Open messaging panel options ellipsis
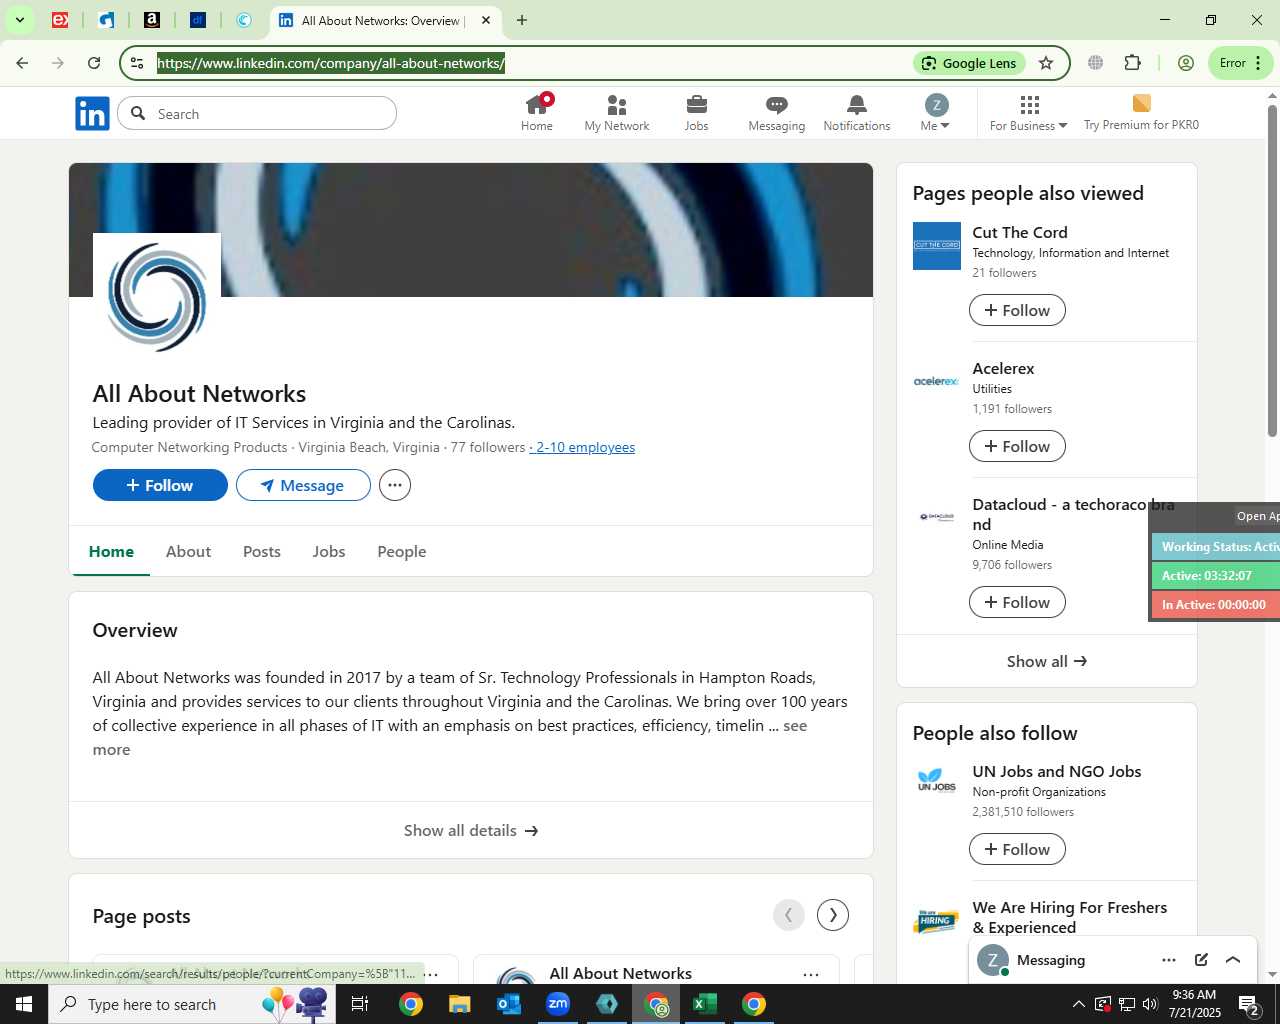1280x1024 pixels. (1169, 960)
